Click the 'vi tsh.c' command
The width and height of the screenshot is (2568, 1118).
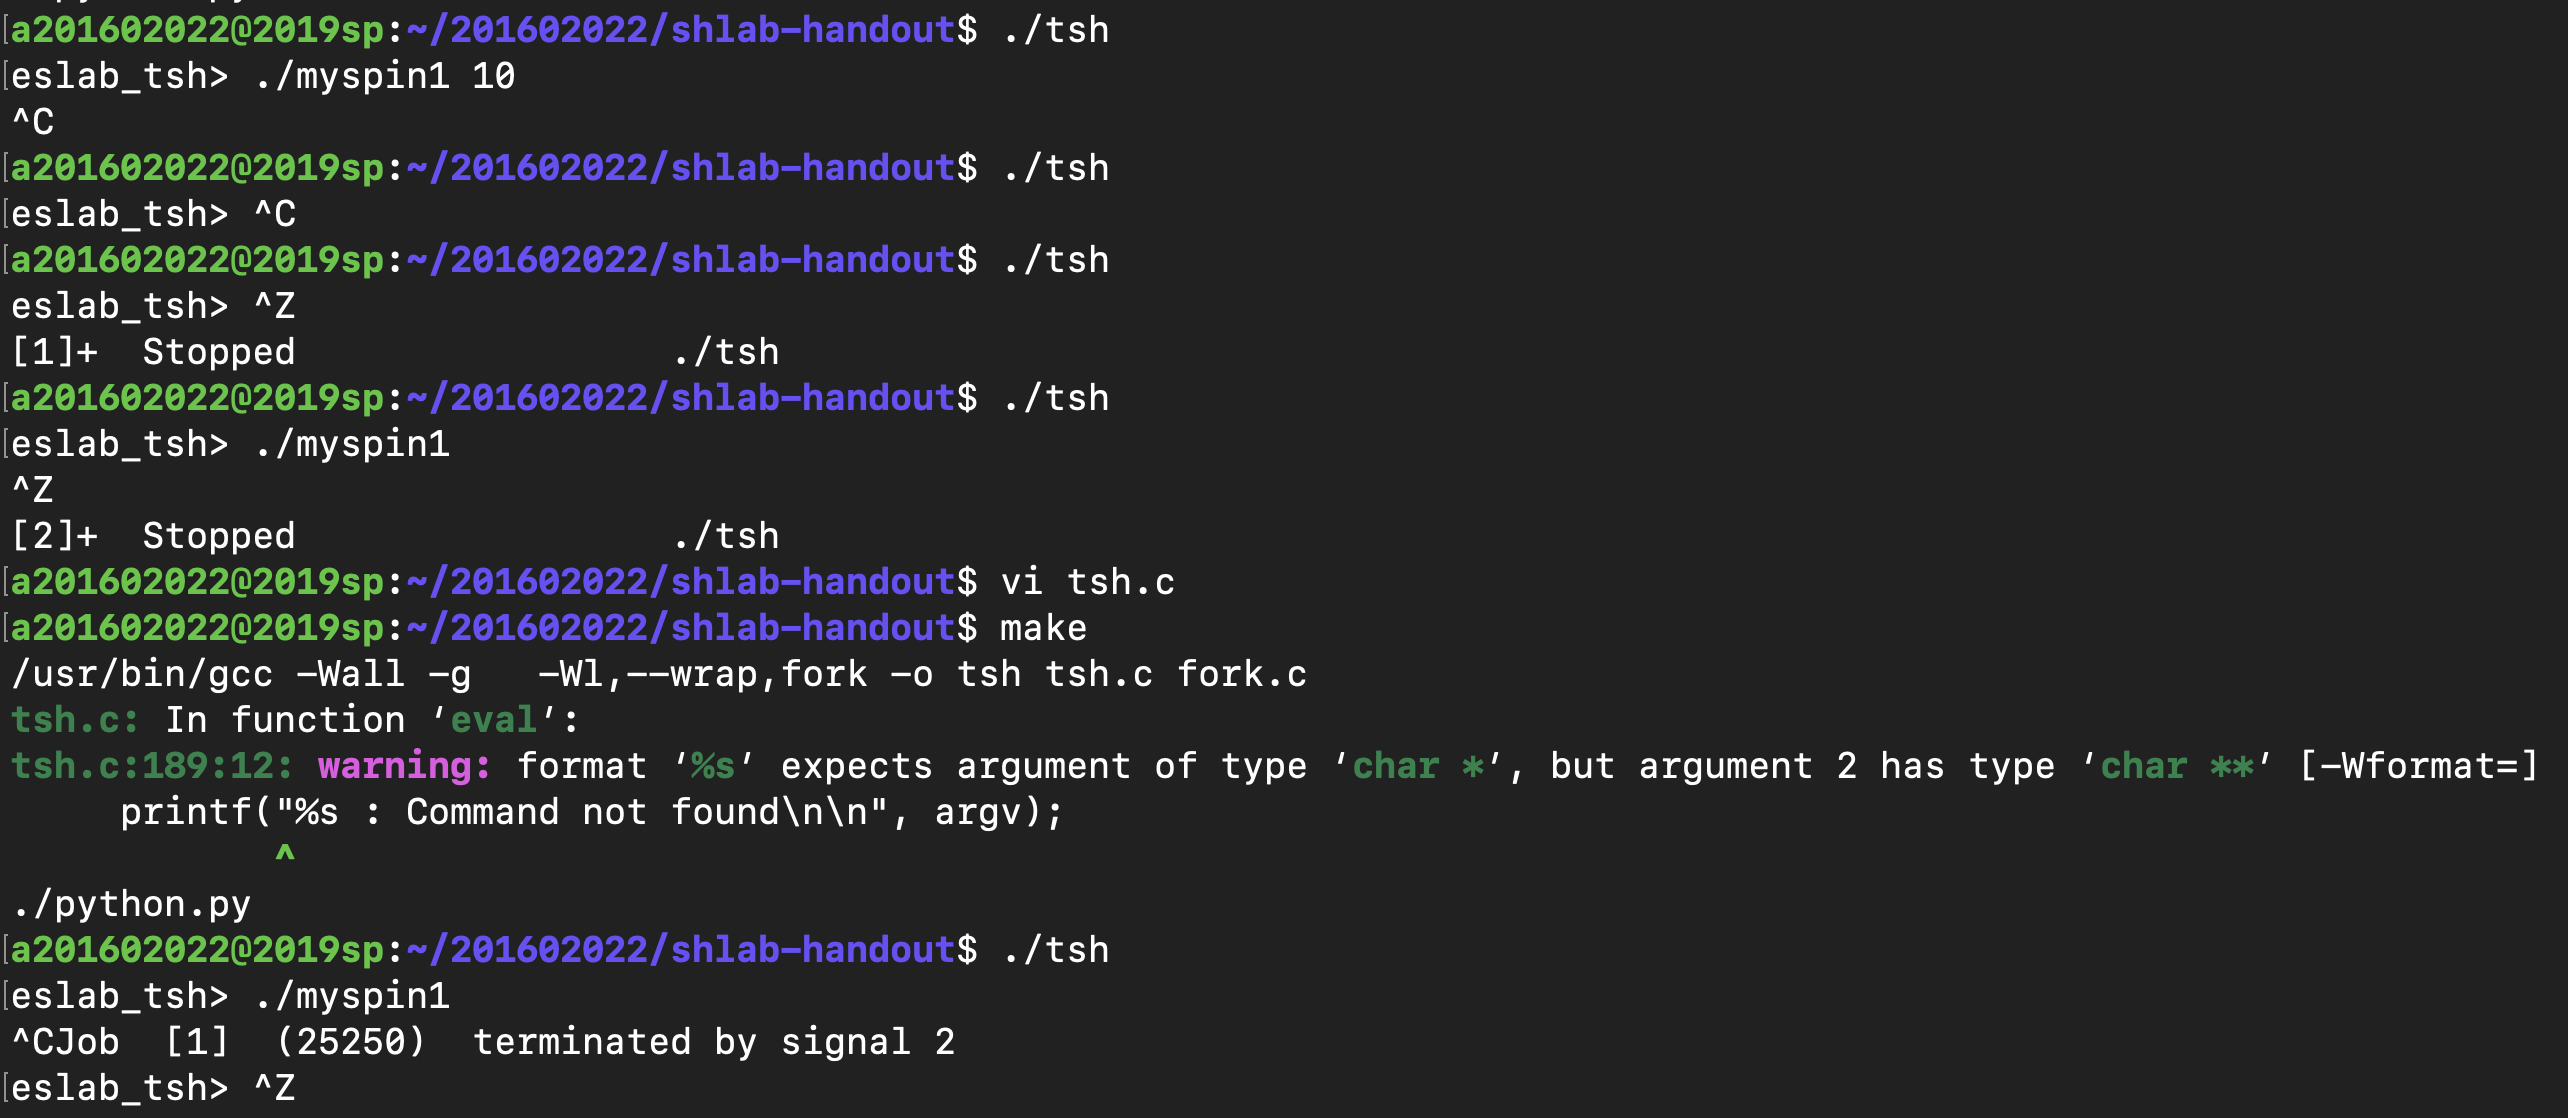1087,582
